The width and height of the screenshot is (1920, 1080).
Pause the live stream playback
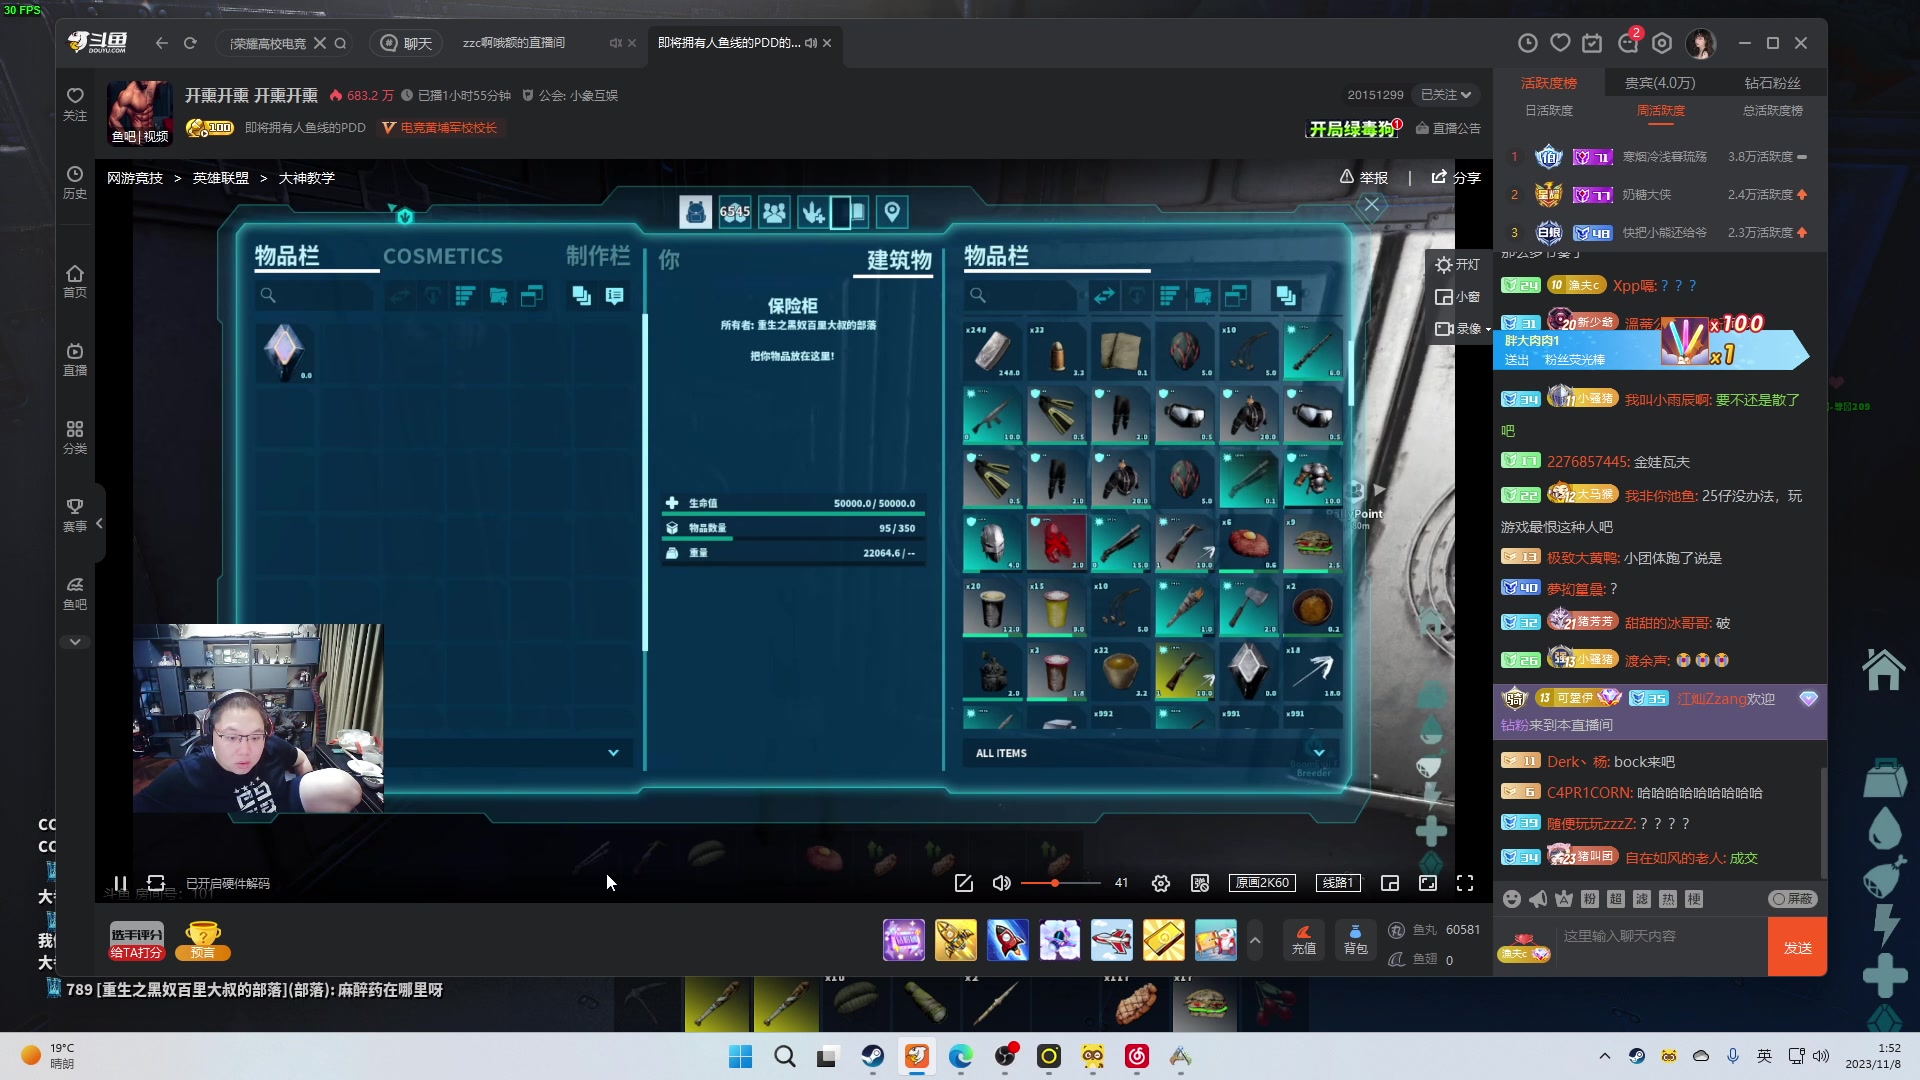click(x=120, y=883)
